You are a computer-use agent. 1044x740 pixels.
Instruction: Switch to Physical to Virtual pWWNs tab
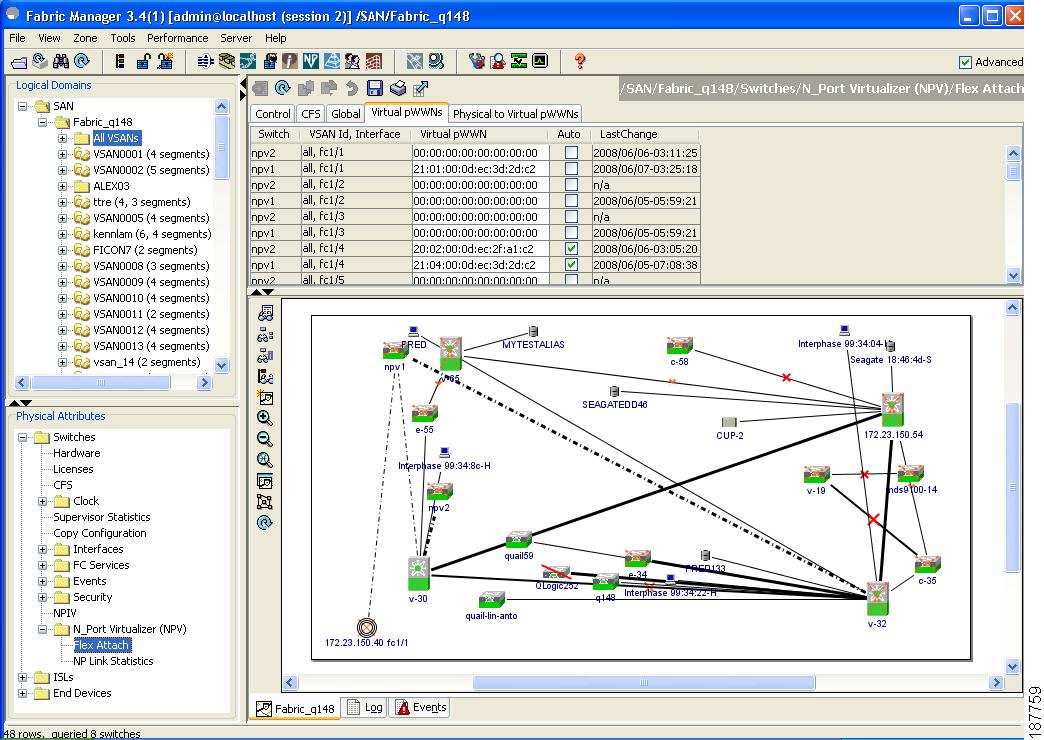515,114
